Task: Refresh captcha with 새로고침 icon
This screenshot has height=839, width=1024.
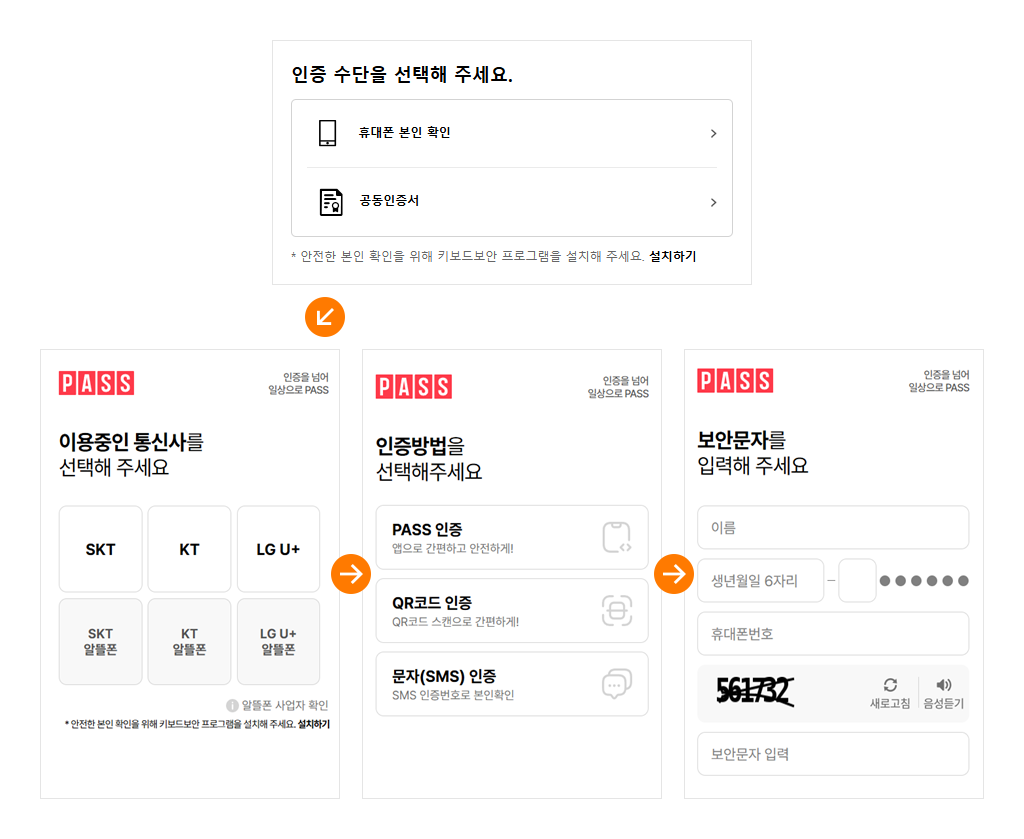Action: coord(890,685)
